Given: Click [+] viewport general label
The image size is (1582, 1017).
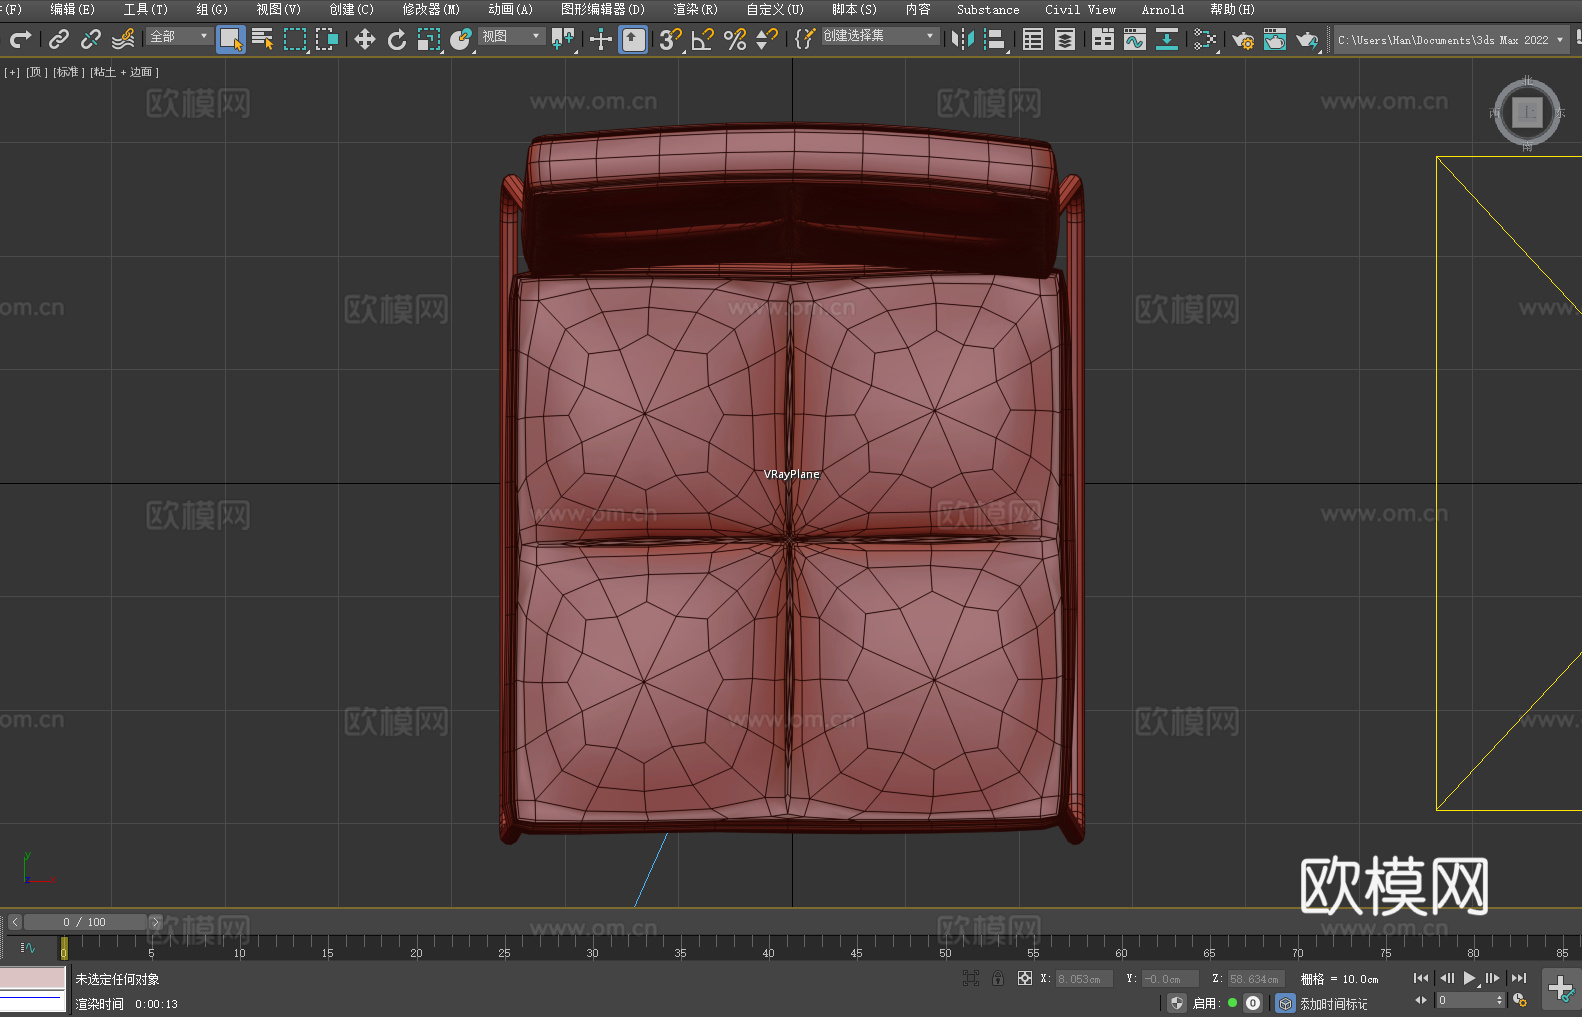Looking at the screenshot, I should 12,72.
